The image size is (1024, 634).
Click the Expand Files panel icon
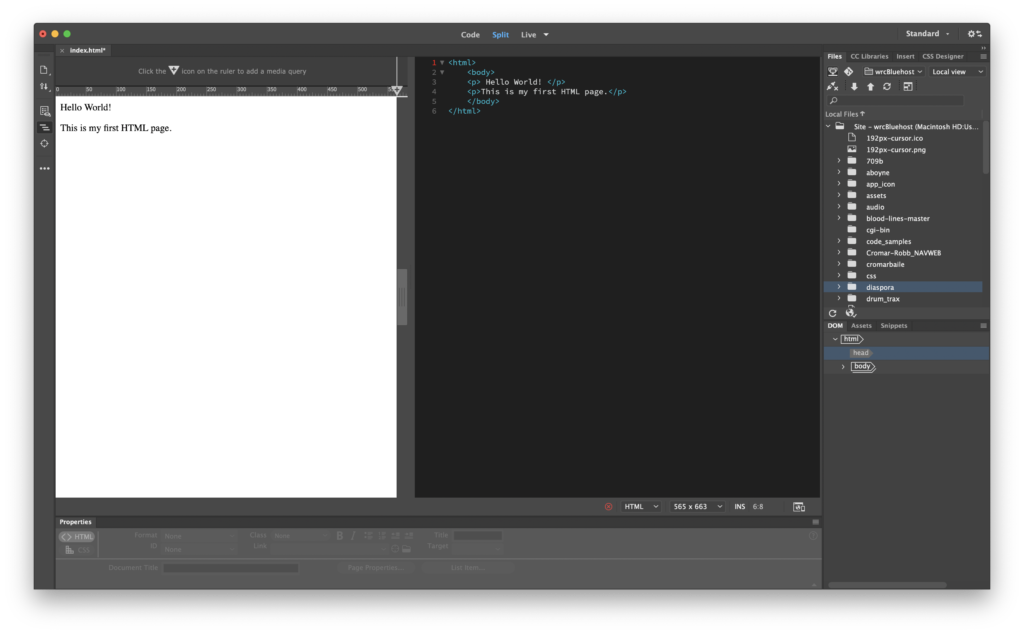click(907, 87)
